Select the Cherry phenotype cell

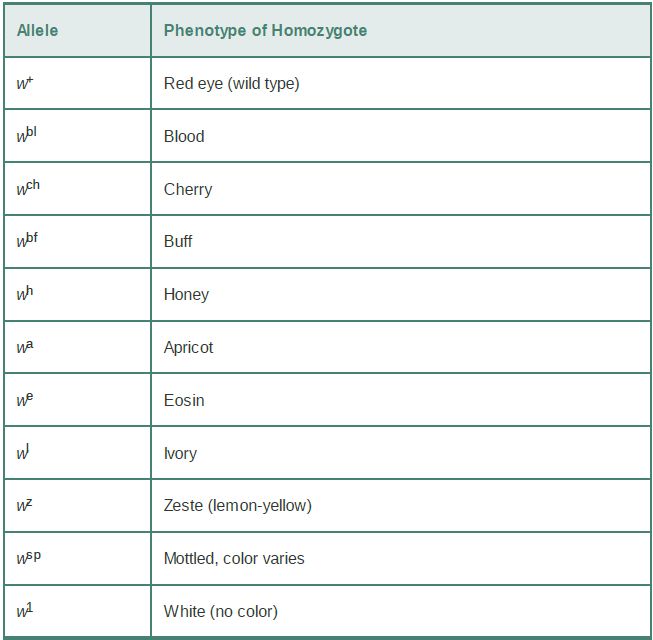pos(401,189)
